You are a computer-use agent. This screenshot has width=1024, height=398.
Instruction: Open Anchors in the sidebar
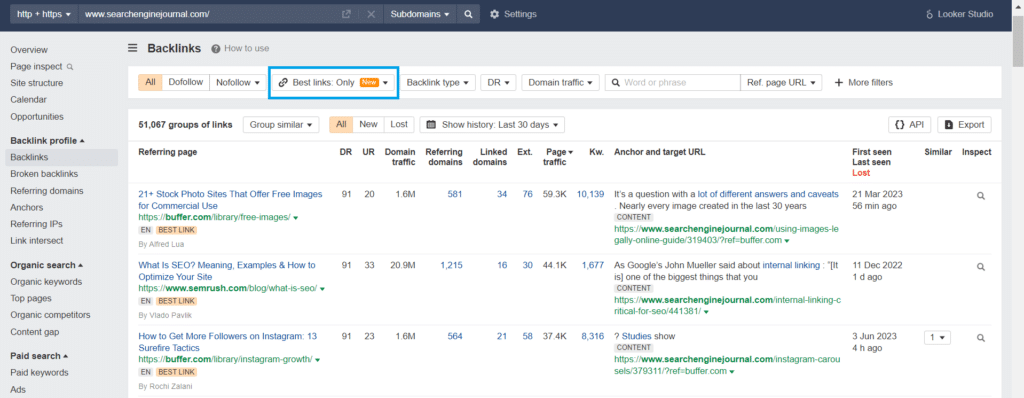[x=27, y=207]
